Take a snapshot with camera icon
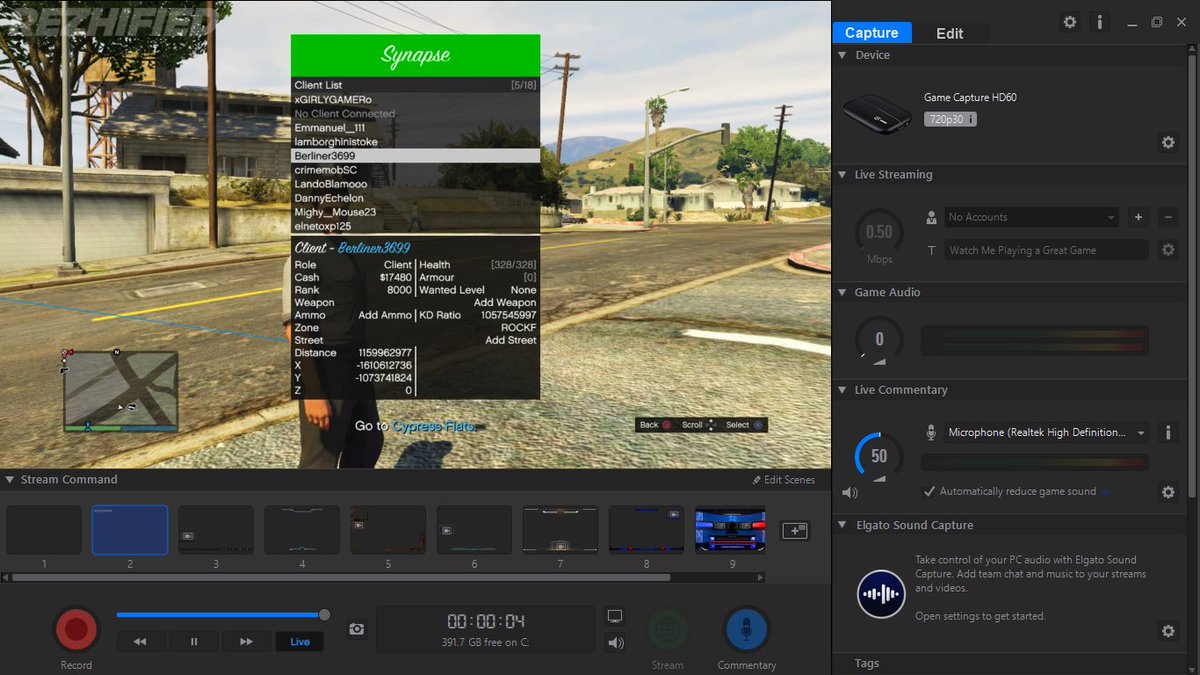The image size is (1200, 675). (x=356, y=629)
